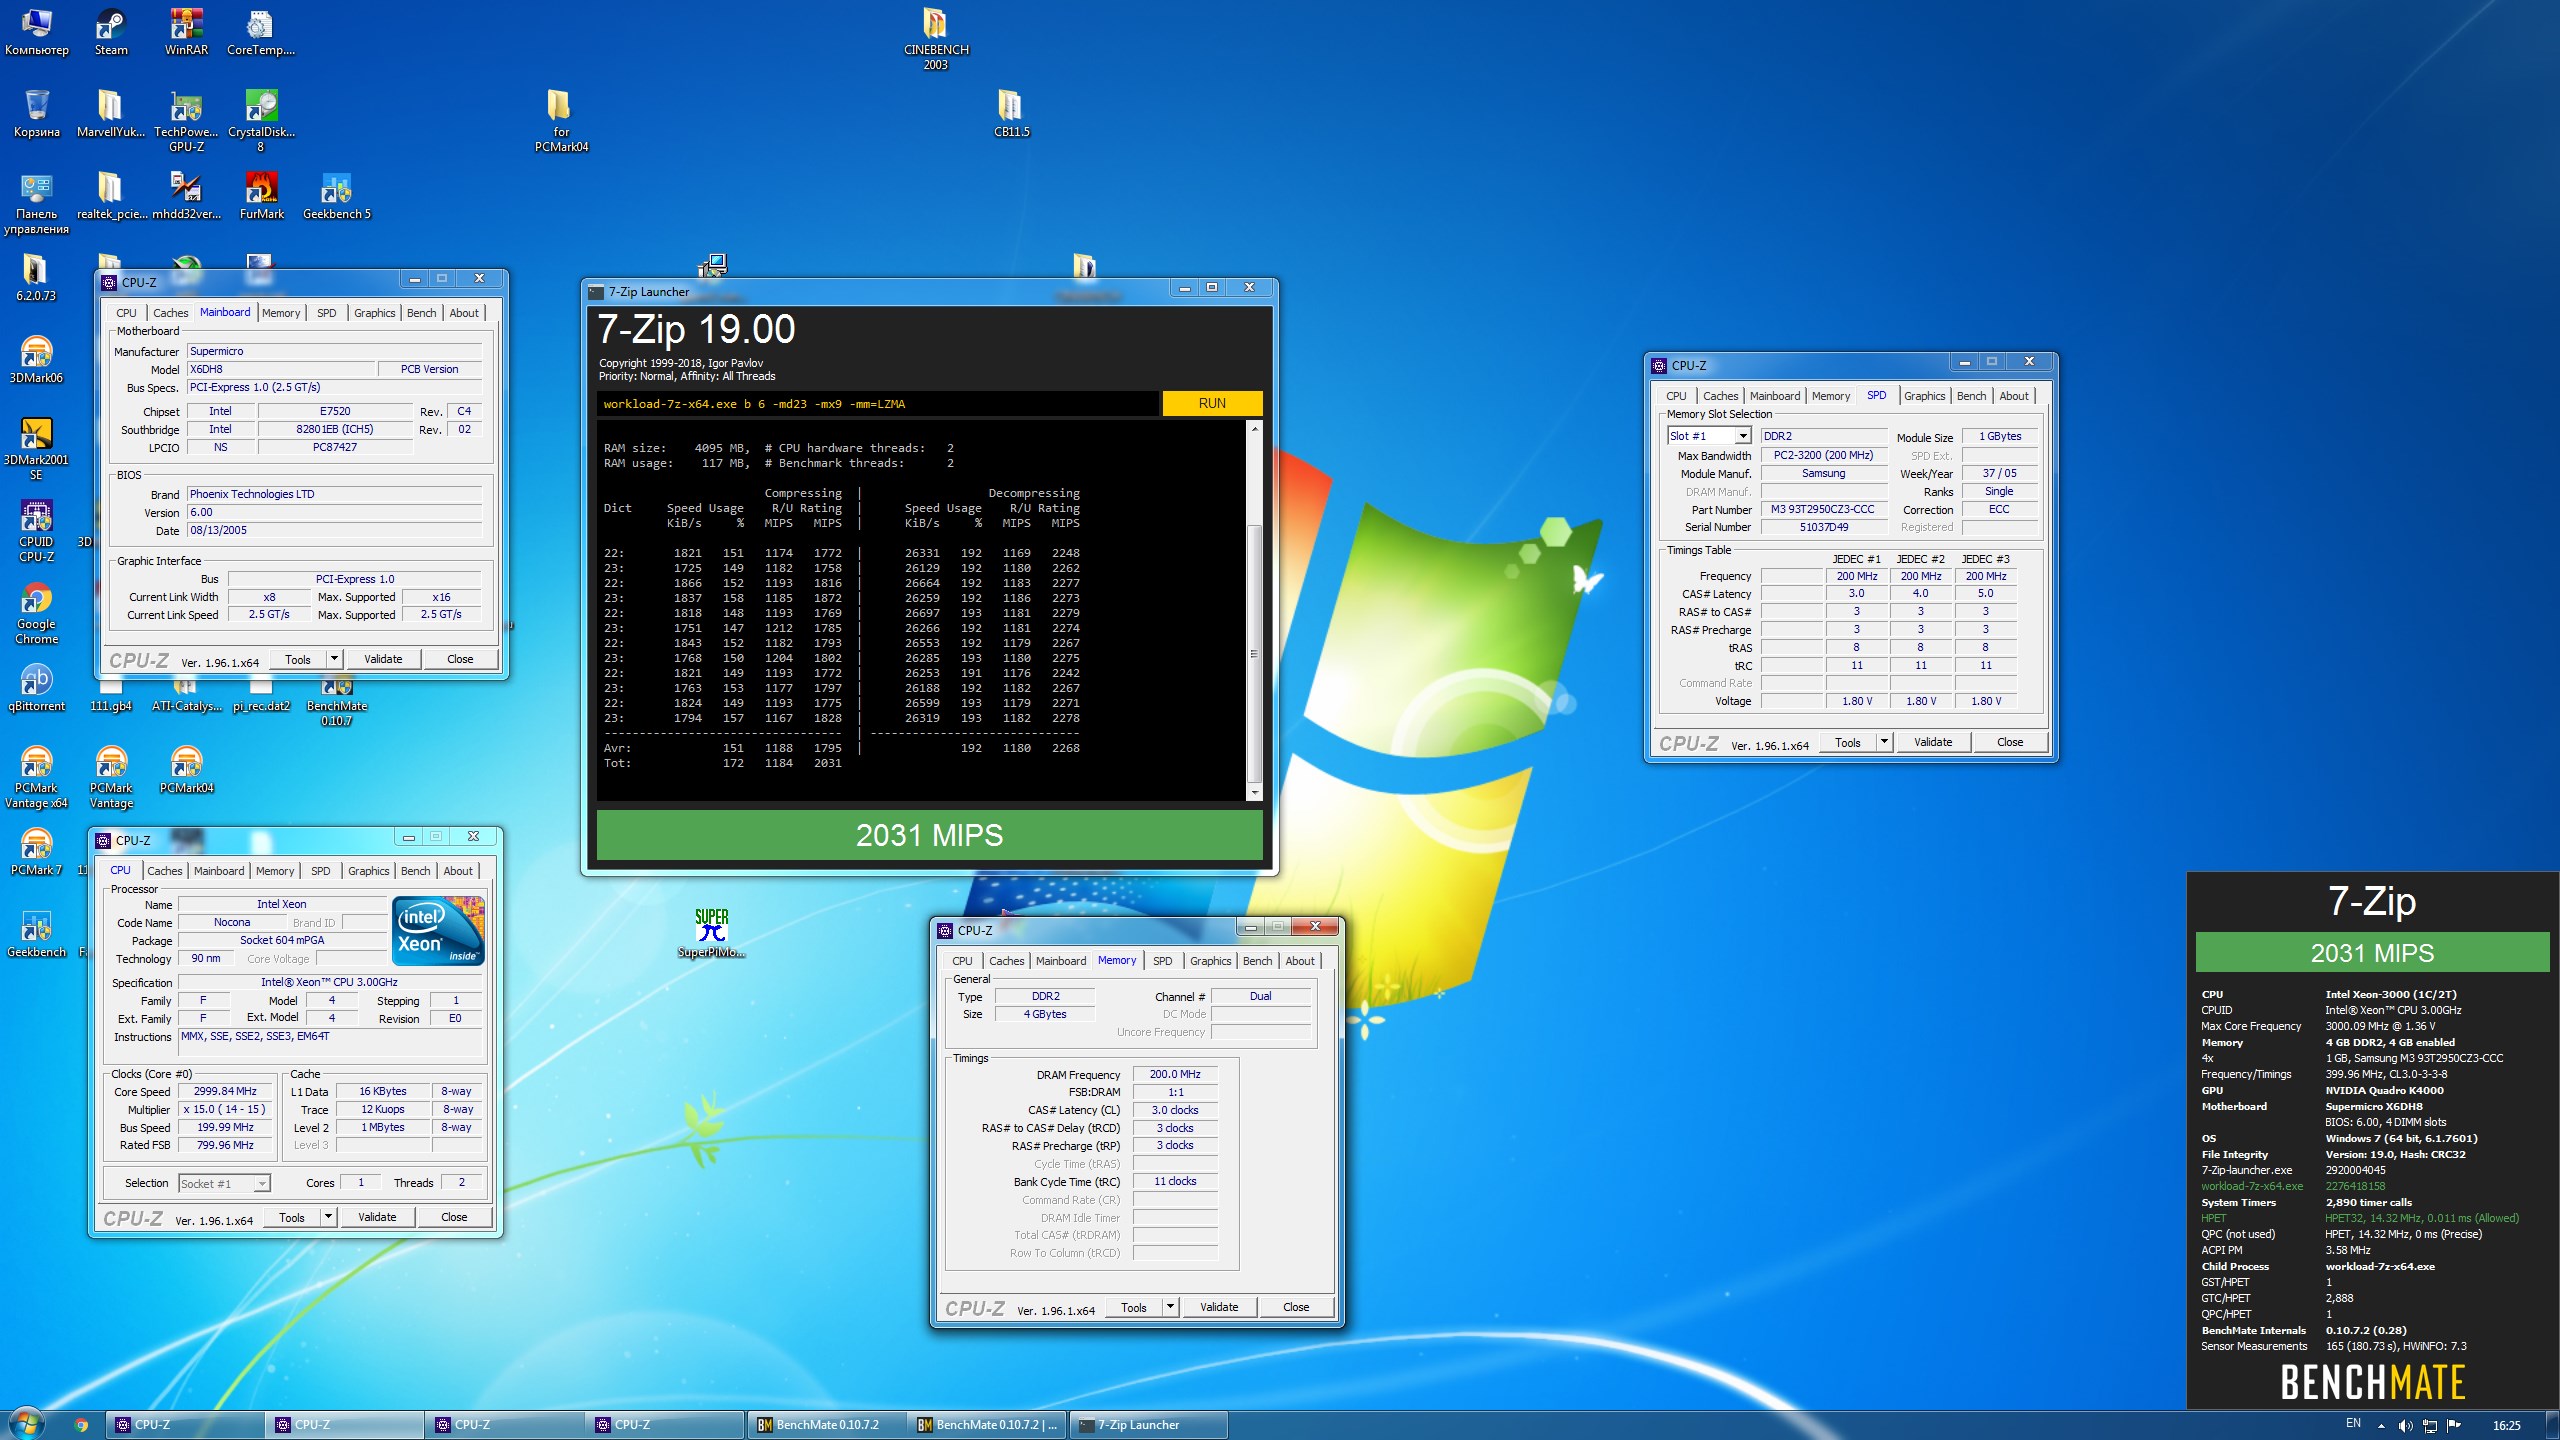
Task: Open the 3DMark06 desktop icon
Action: (x=37, y=359)
